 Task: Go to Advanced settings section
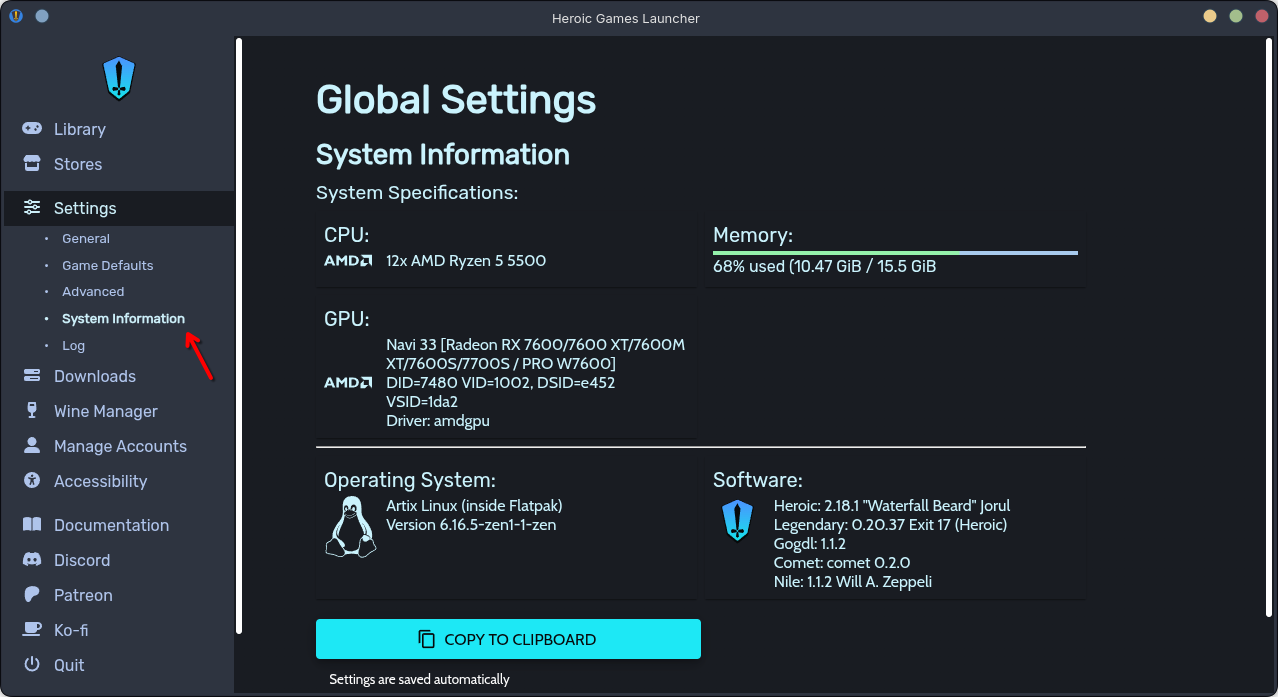[x=93, y=292]
